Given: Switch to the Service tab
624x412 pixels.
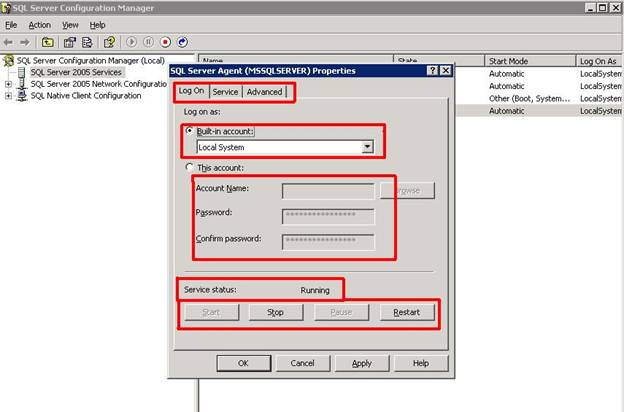Looking at the screenshot, I should coord(225,92).
